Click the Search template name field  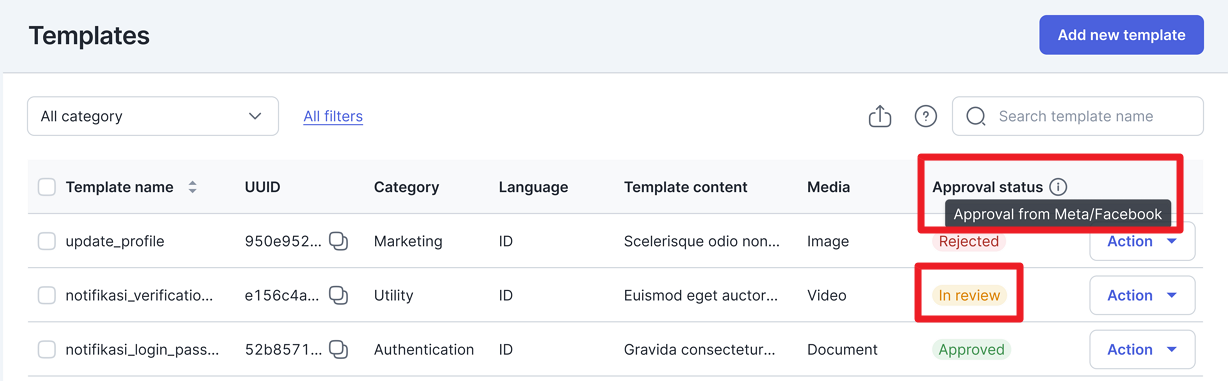coord(1078,116)
